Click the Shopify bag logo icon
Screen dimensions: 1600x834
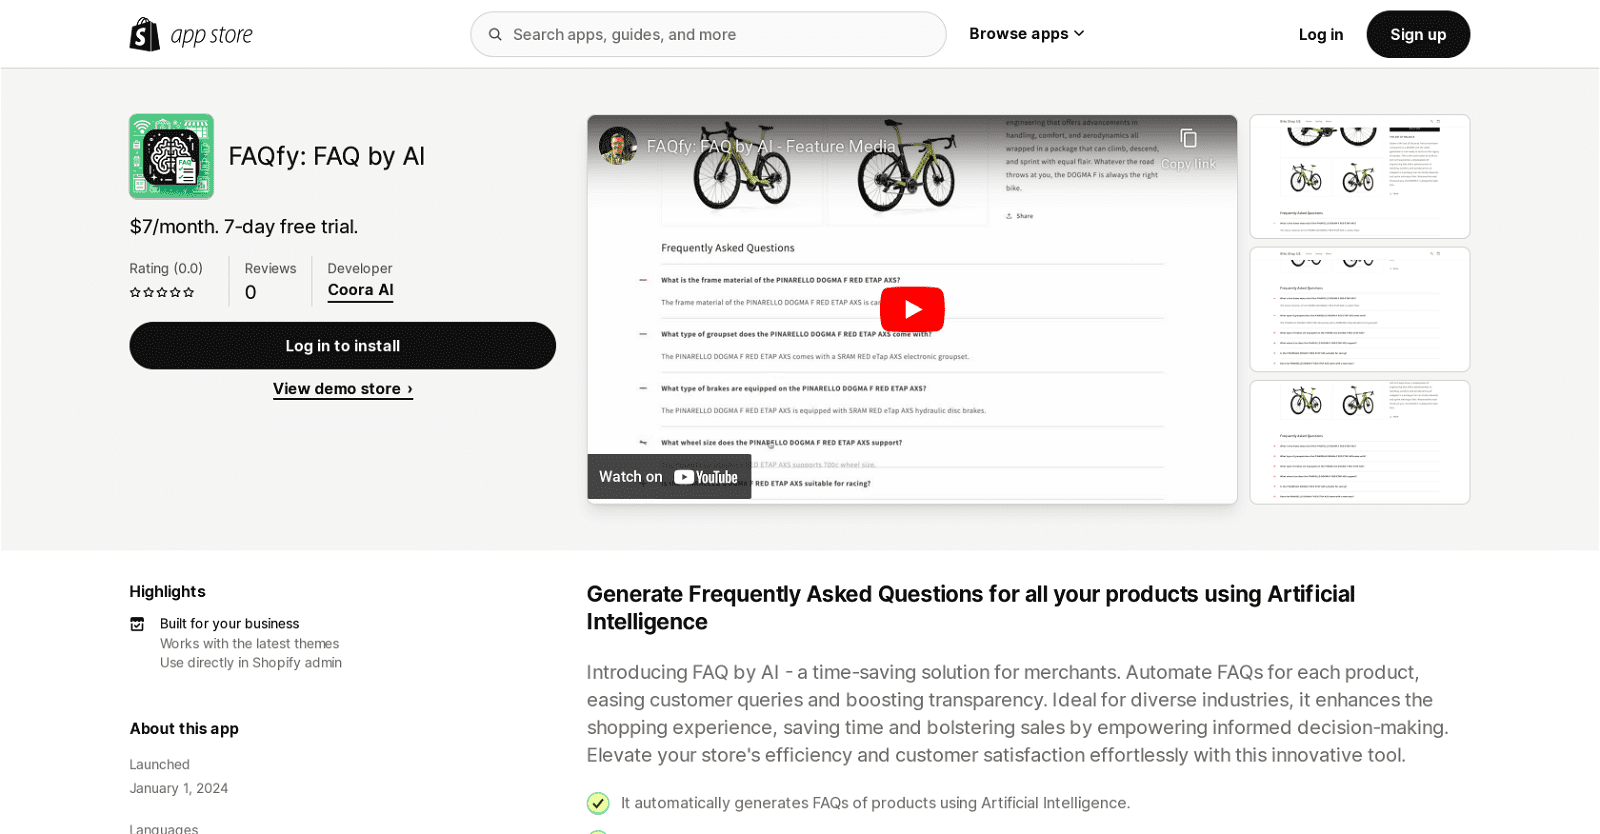(145, 34)
